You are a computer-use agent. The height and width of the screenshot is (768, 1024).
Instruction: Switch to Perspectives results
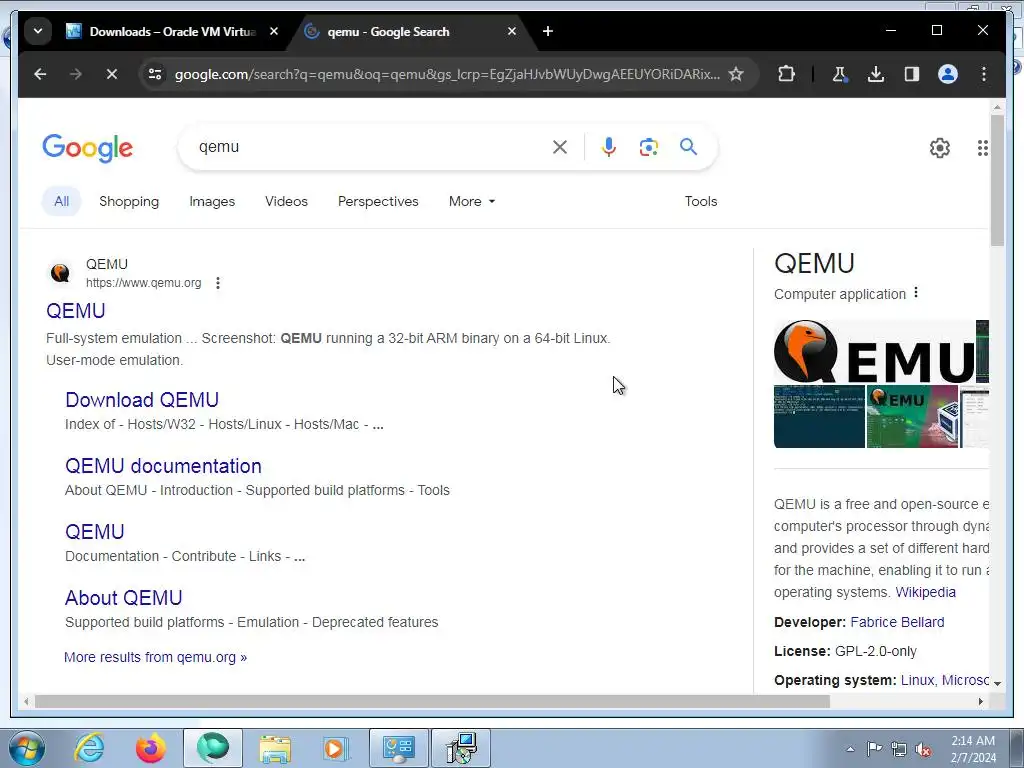[378, 201]
